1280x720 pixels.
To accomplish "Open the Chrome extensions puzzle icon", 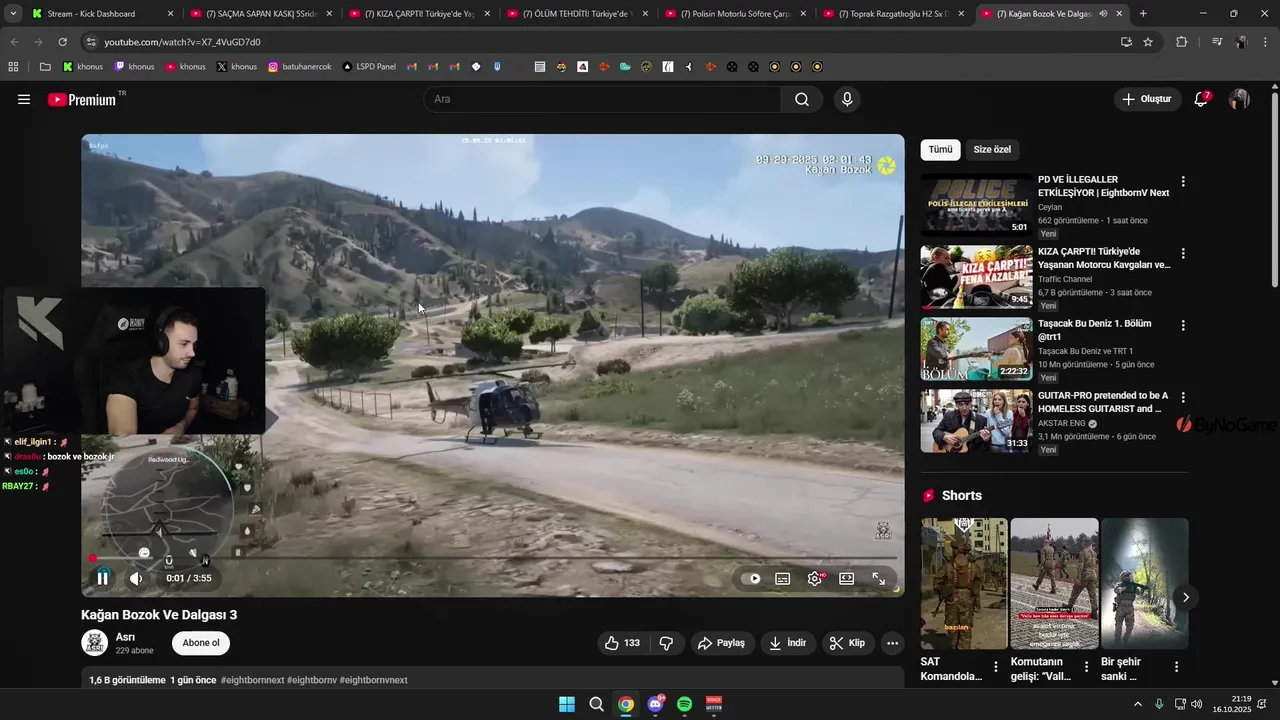I will click(1181, 42).
